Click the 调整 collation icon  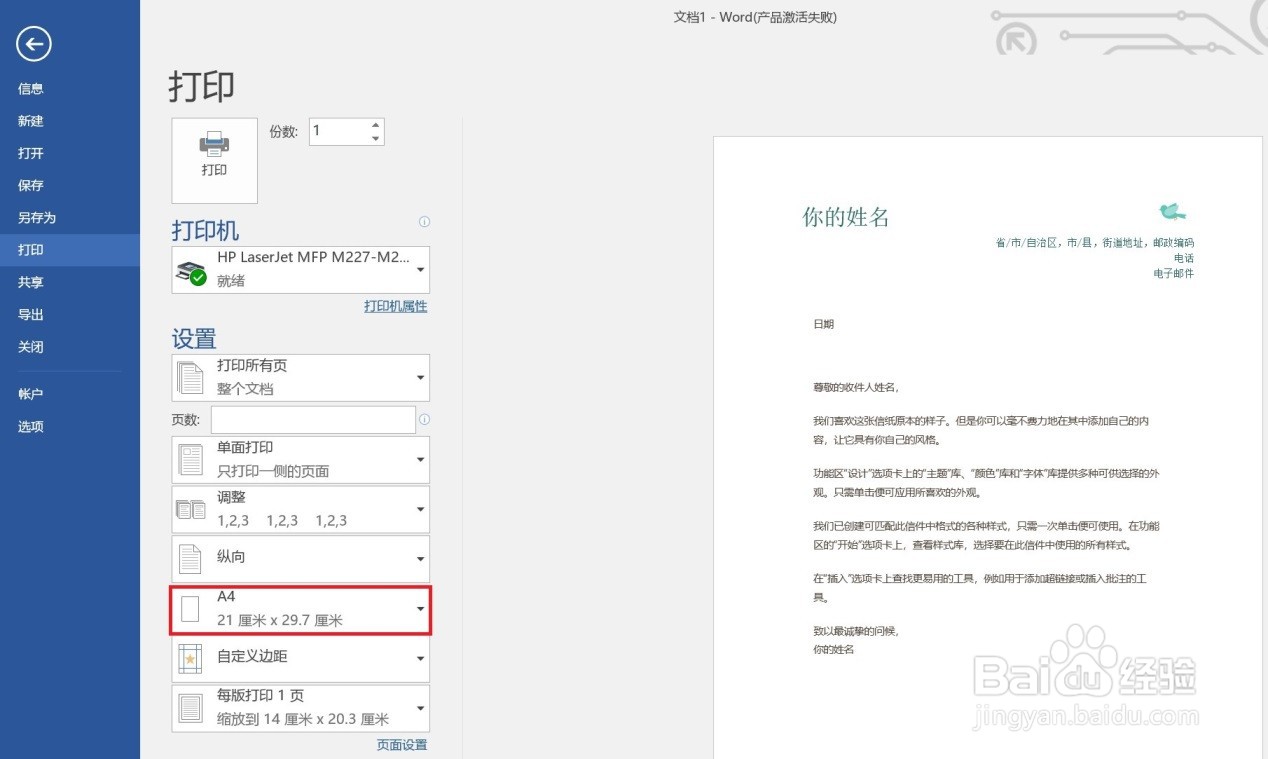tap(190, 508)
